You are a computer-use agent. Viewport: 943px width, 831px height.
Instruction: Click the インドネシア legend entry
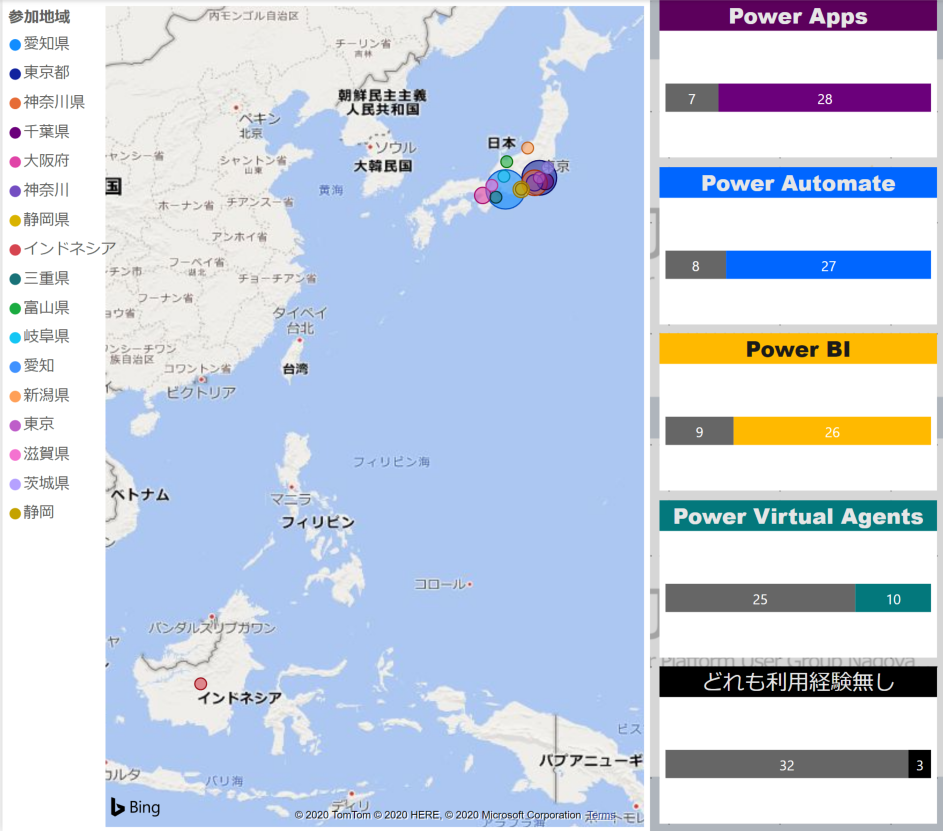tap(63, 248)
